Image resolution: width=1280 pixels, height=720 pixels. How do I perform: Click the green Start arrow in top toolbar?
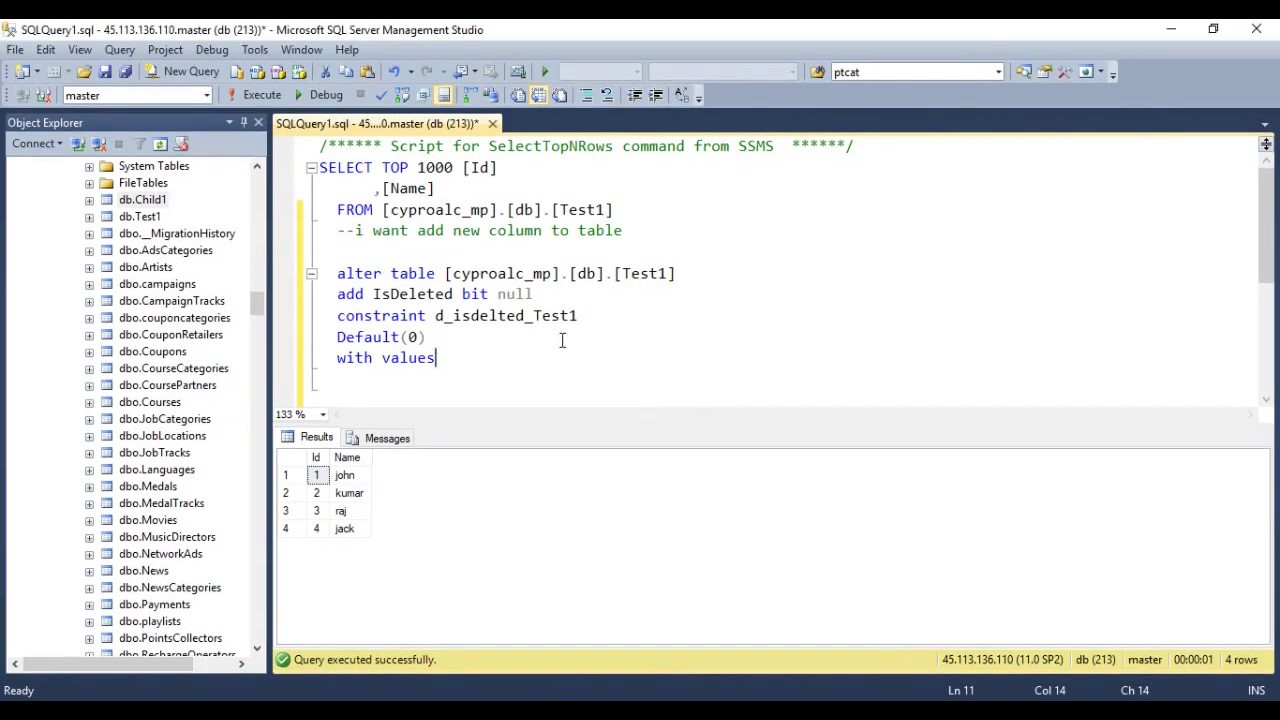(x=545, y=71)
